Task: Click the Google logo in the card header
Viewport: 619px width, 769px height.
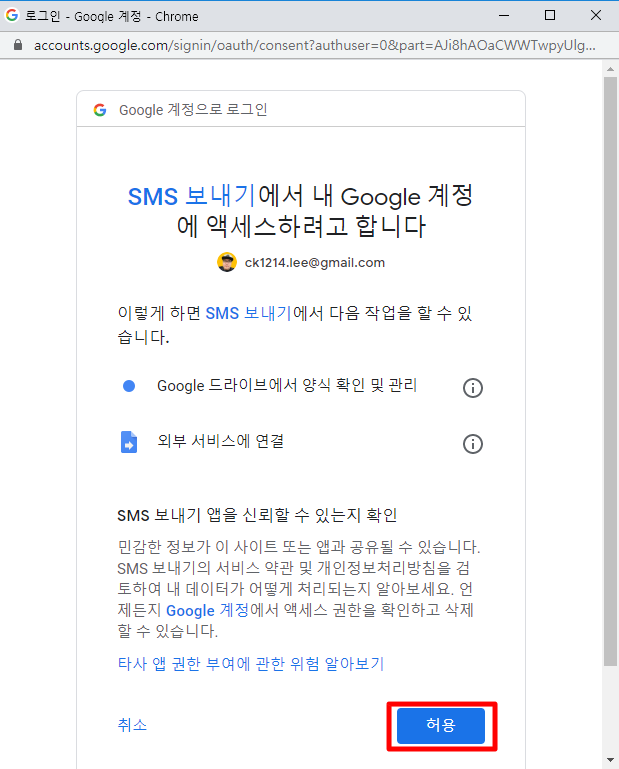Action: pos(100,110)
